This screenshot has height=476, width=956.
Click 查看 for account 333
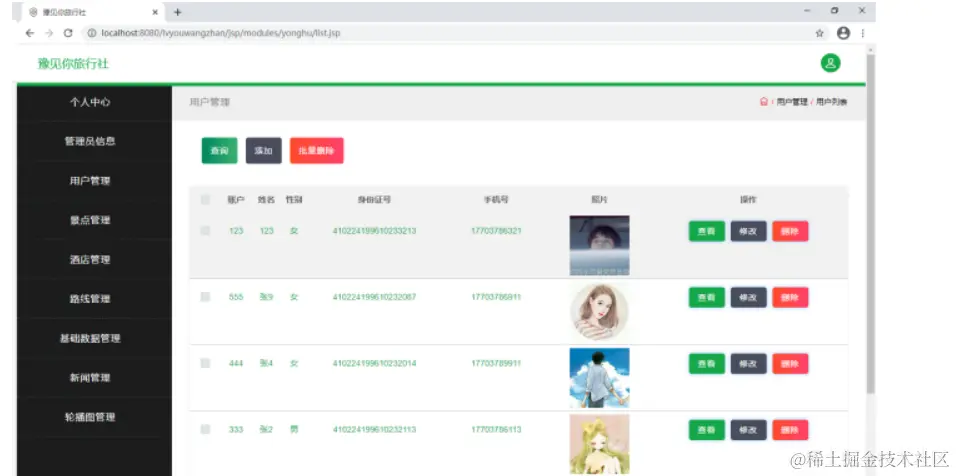(x=707, y=430)
